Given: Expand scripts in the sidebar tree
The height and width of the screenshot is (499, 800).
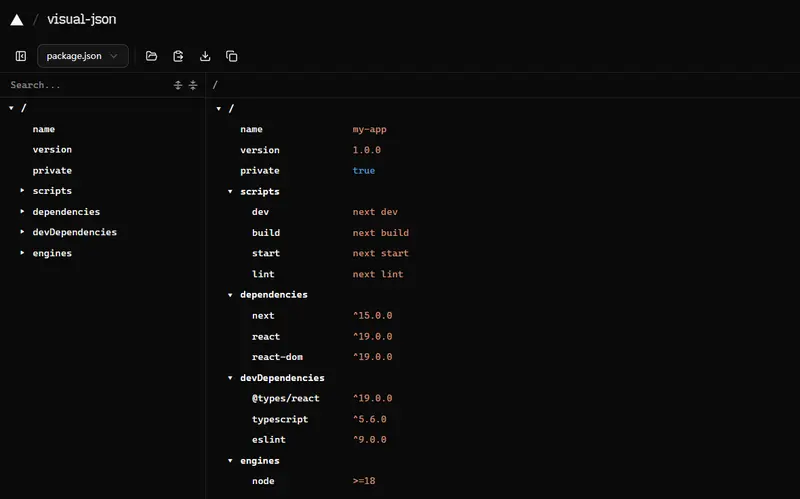Looking at the screenshot, I should pyautogui.click(x=22, y=190).
